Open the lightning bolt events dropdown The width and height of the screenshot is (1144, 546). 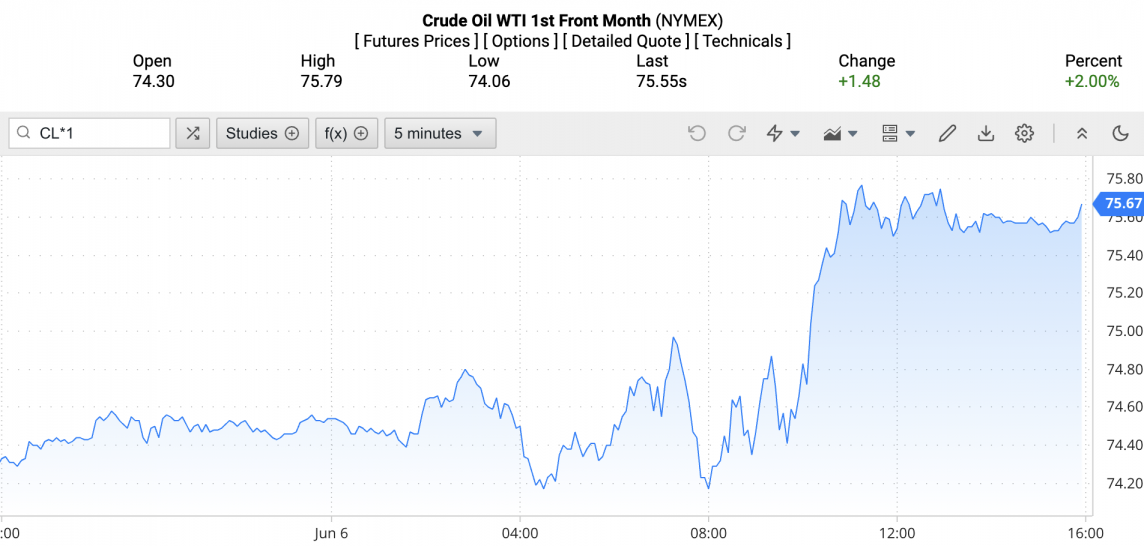[783, 133]
